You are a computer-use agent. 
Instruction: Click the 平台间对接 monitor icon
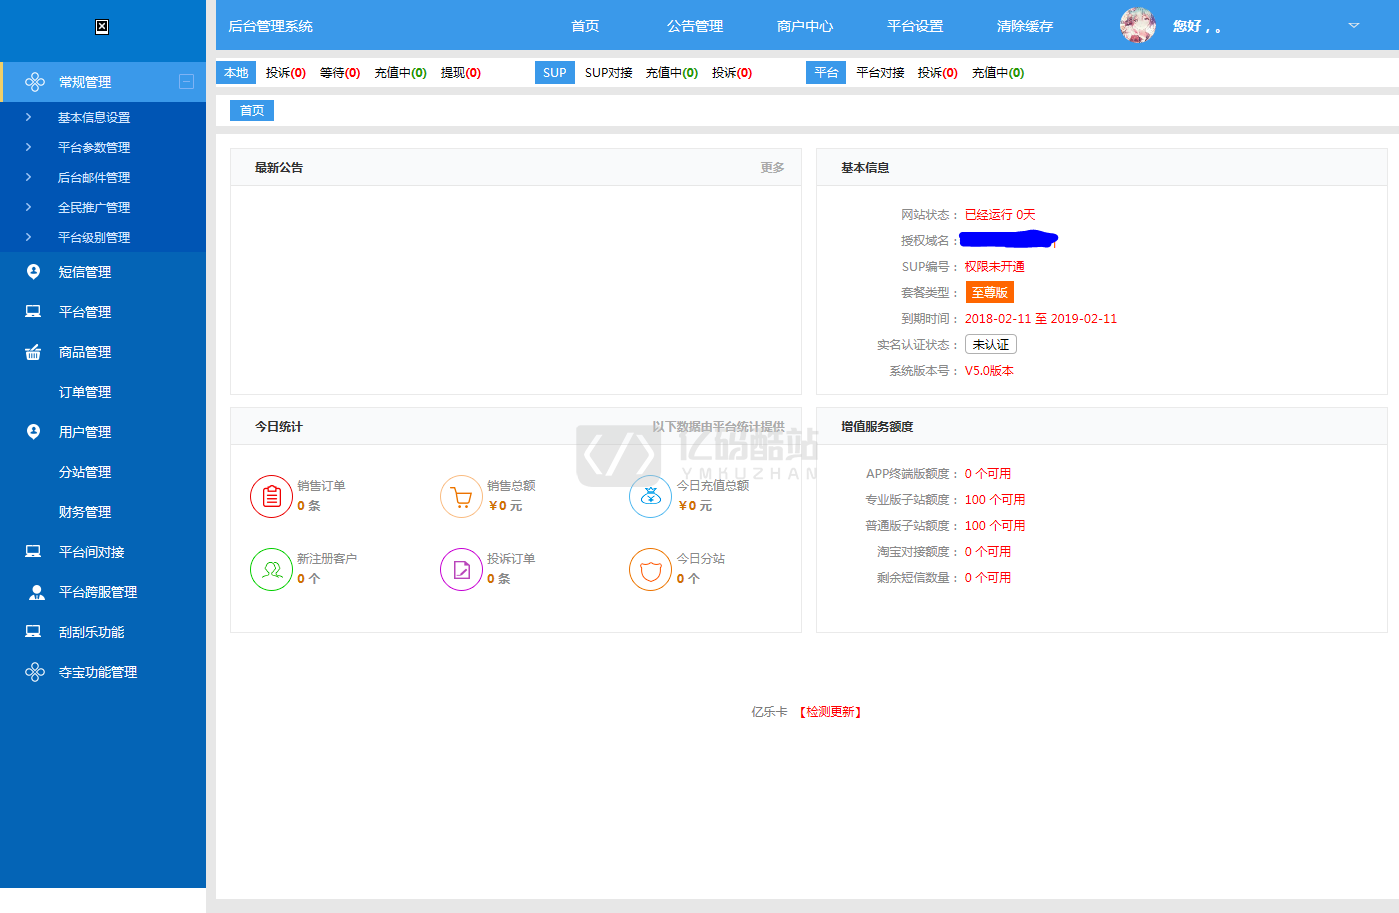pos(33,552)
